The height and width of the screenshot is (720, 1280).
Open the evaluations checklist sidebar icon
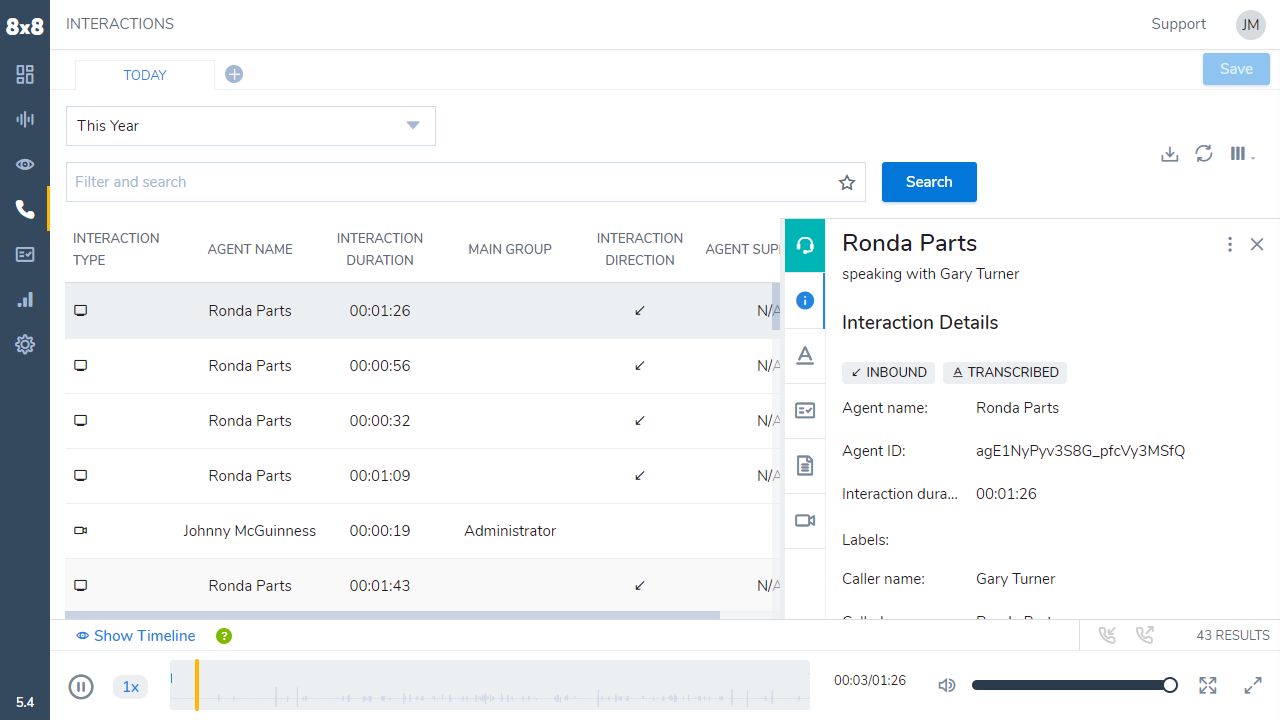25,254
